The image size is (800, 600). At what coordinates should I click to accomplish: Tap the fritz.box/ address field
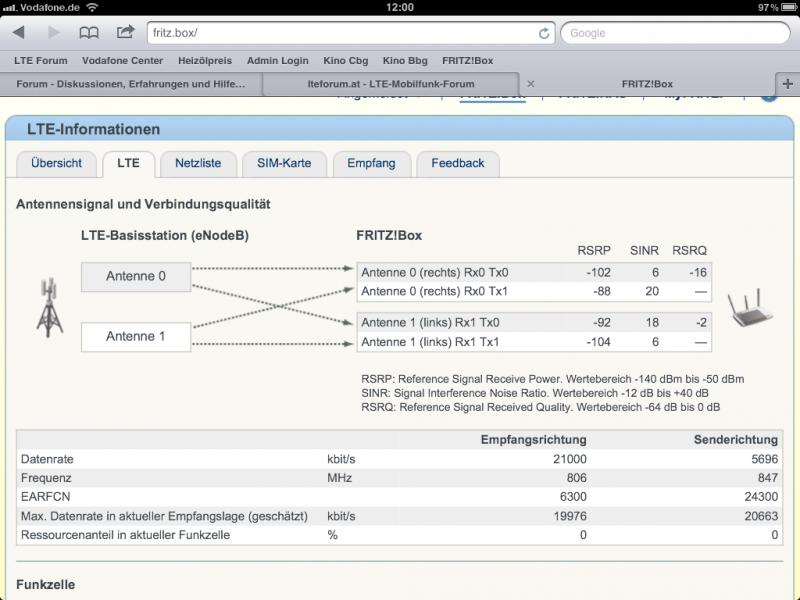click(351, 33)
